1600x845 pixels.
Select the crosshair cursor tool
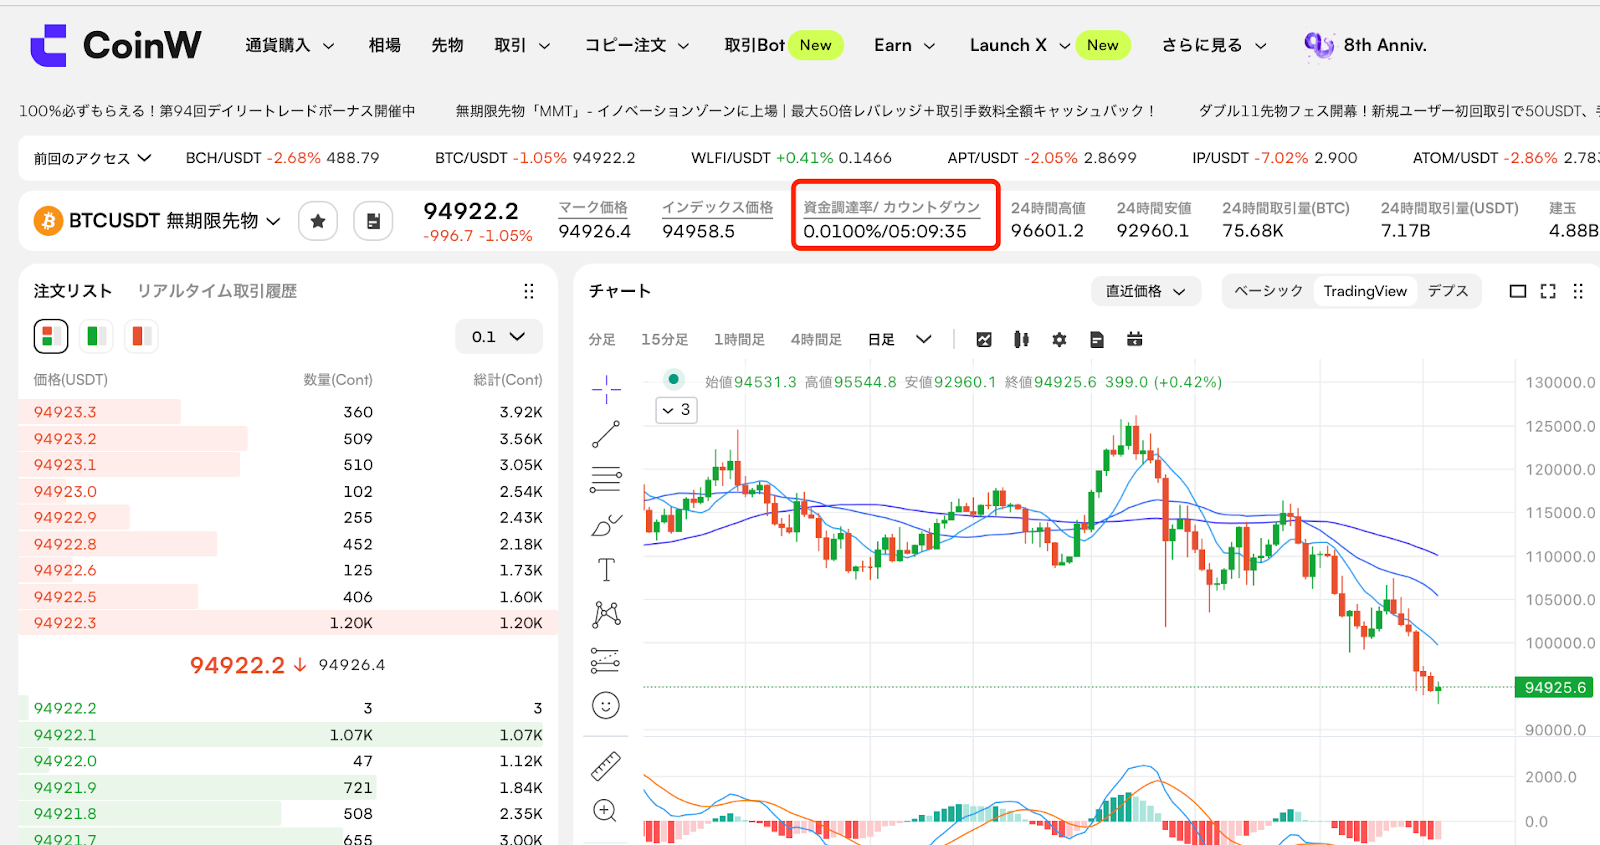click(606, 389)
